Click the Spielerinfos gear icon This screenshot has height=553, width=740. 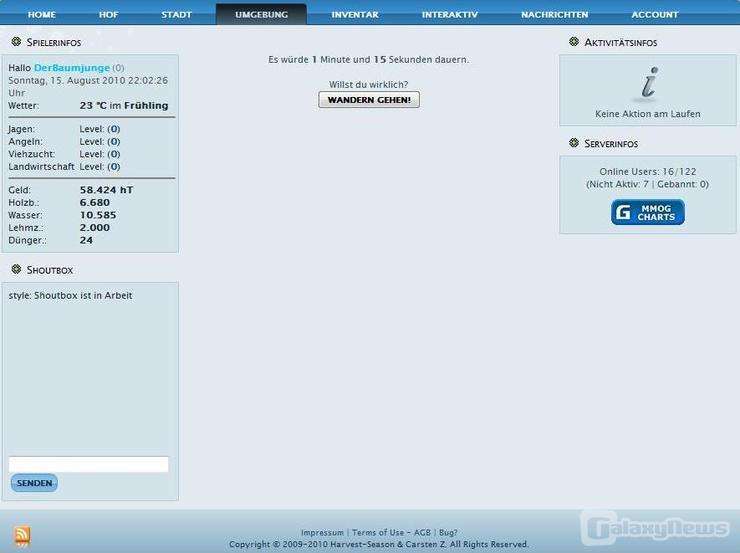click(16, 42)
